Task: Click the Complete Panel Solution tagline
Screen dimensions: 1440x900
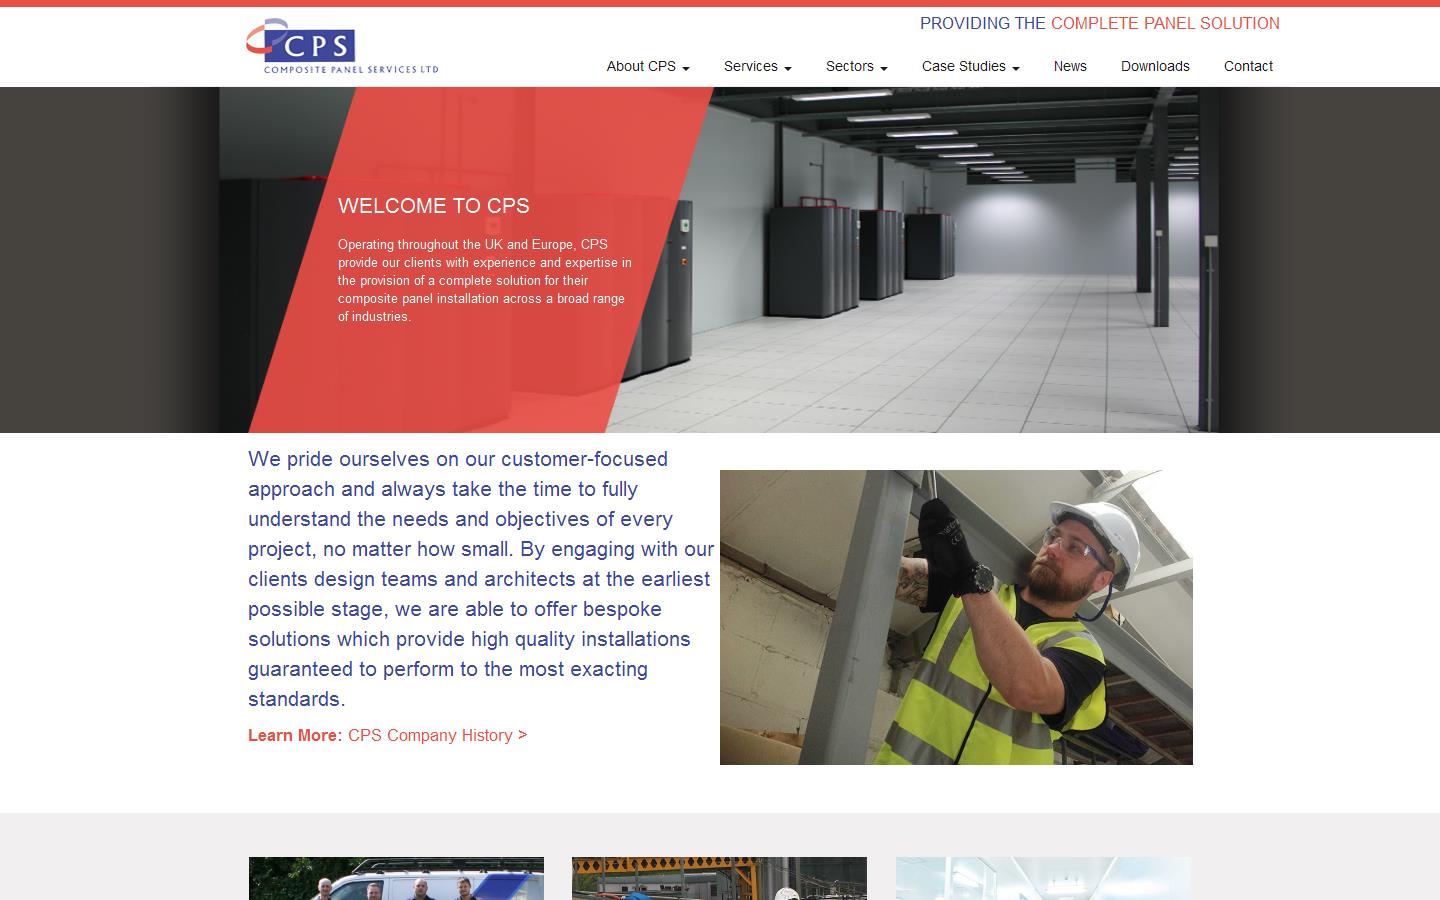Action: pos(1098,23)
